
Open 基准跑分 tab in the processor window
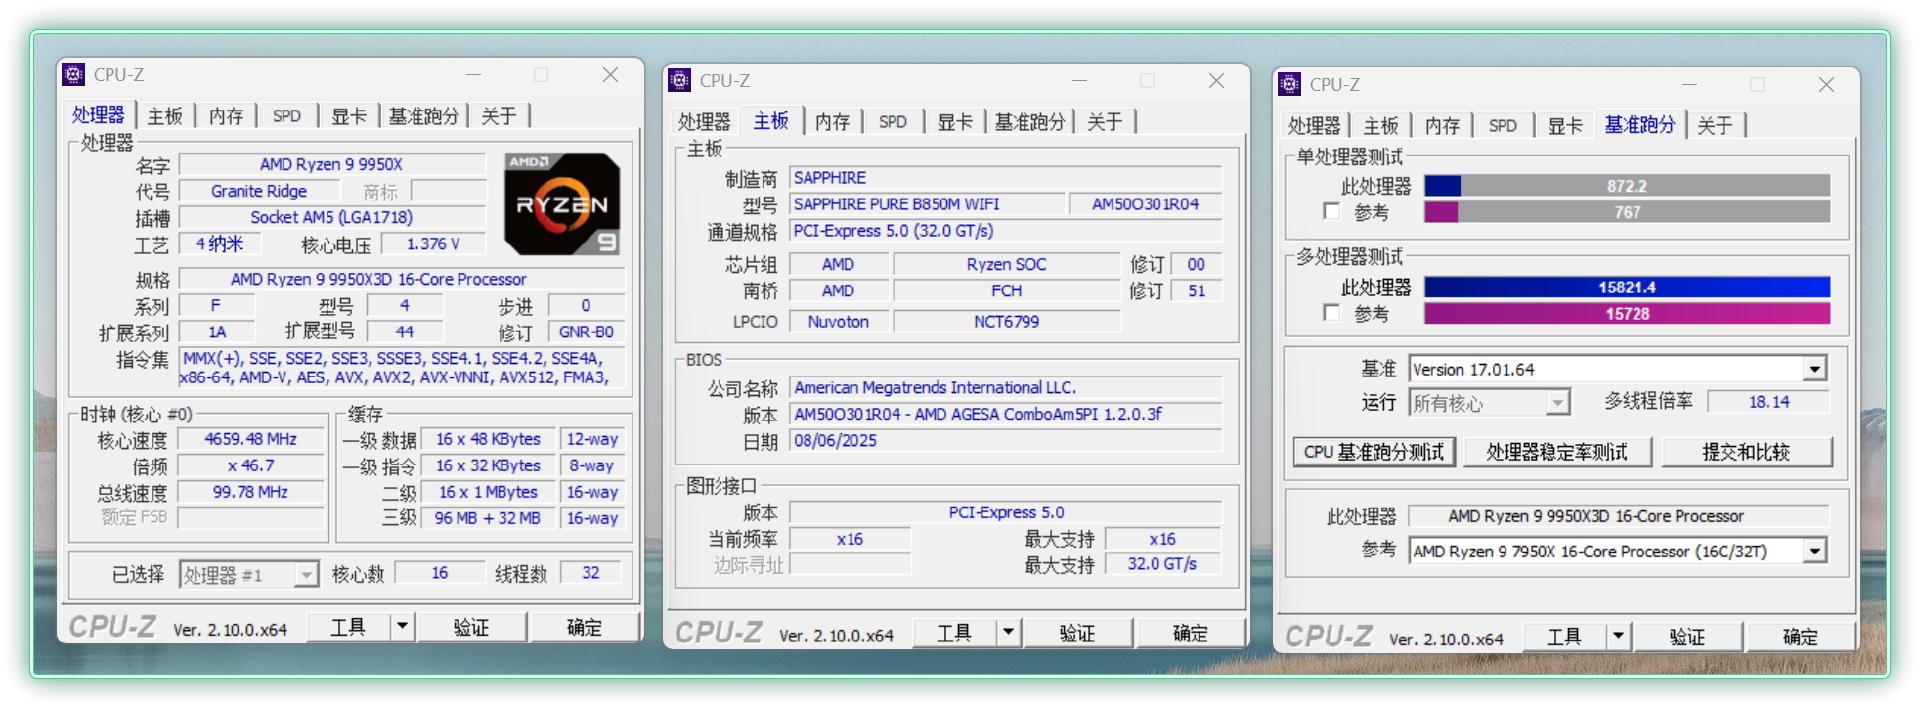(x=423, y=116)
